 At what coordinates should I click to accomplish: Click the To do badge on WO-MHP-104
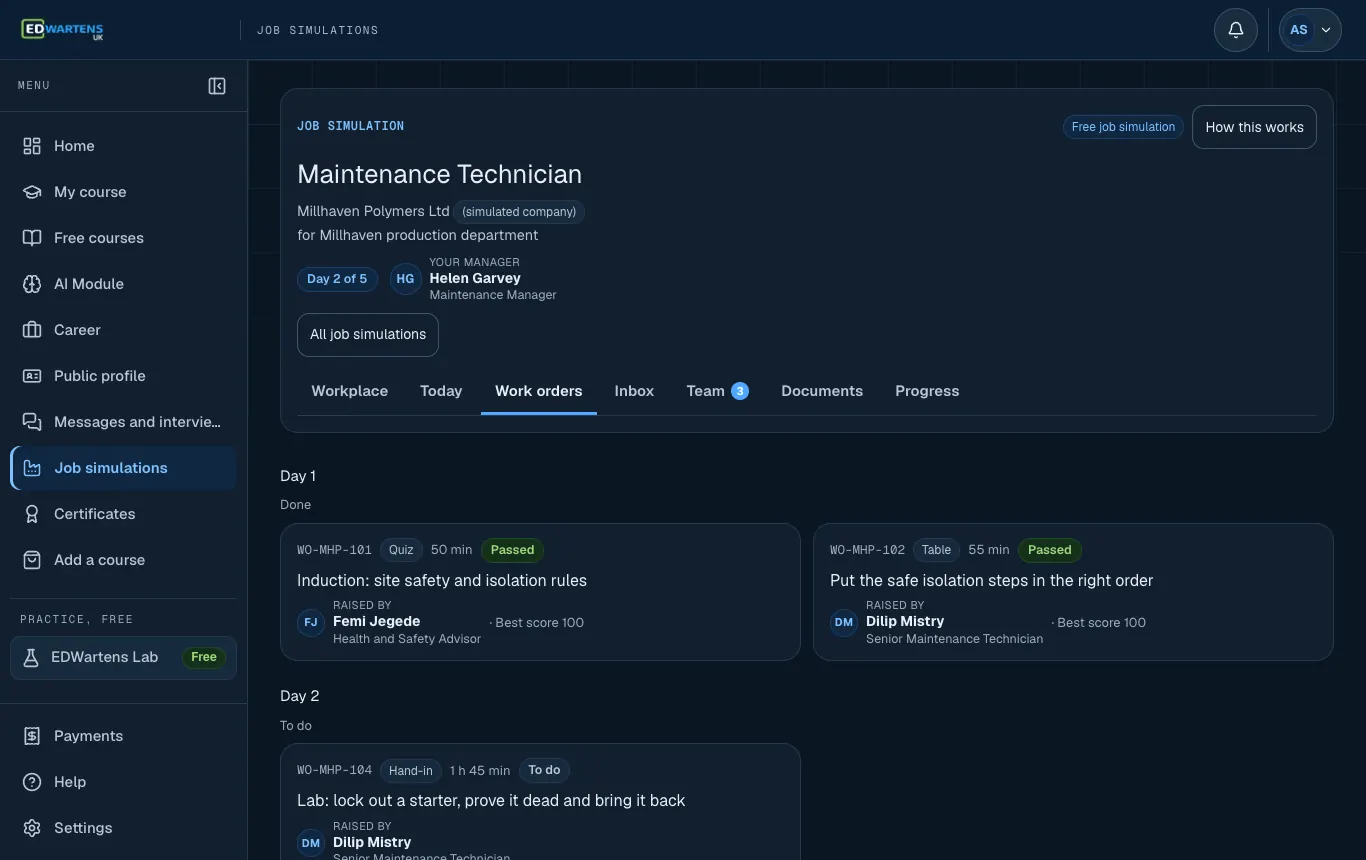pos(544,770)
